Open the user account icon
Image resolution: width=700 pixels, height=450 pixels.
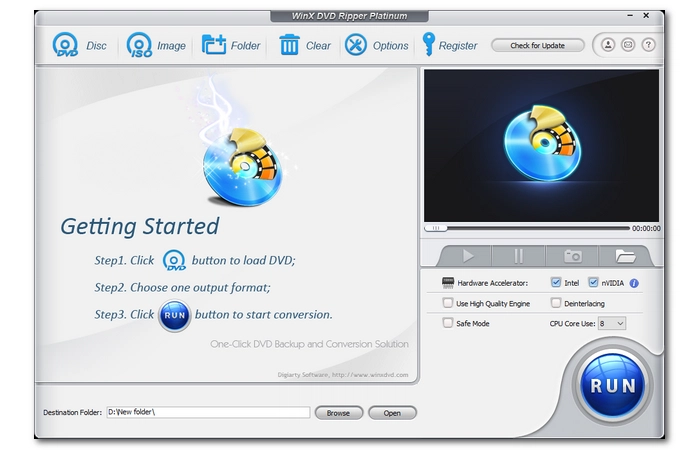[x=608, y=45]
